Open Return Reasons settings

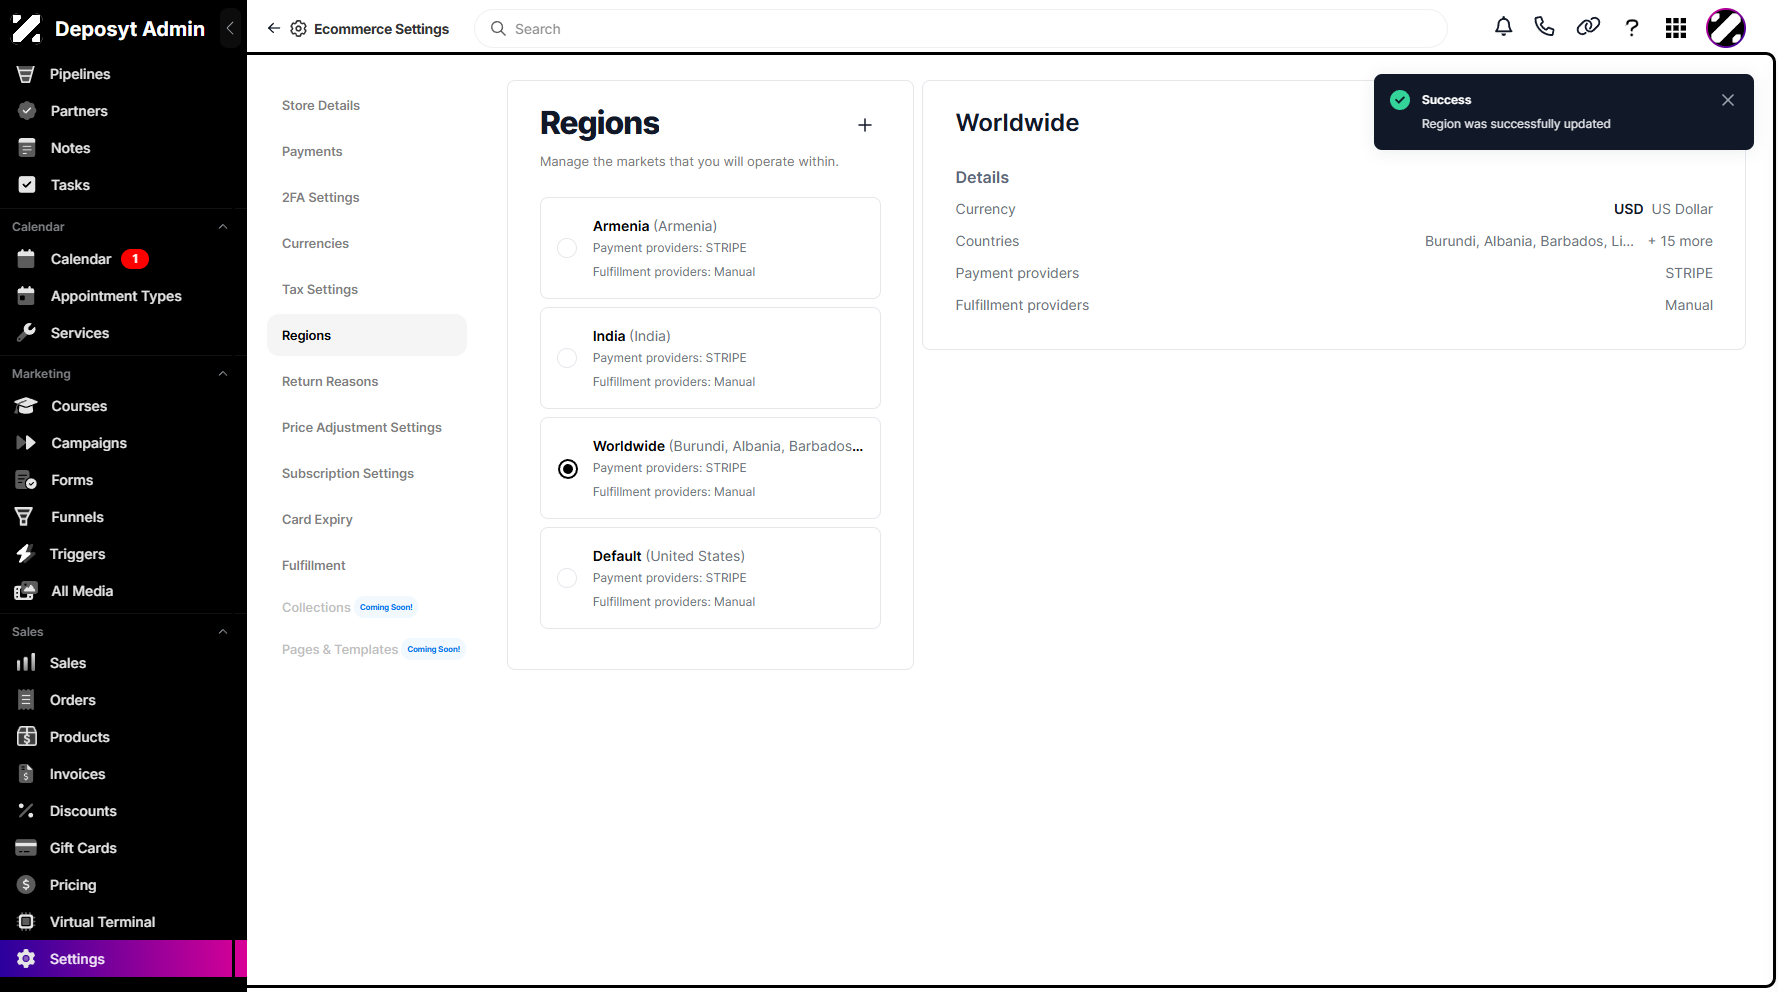(x=330, y=381)
